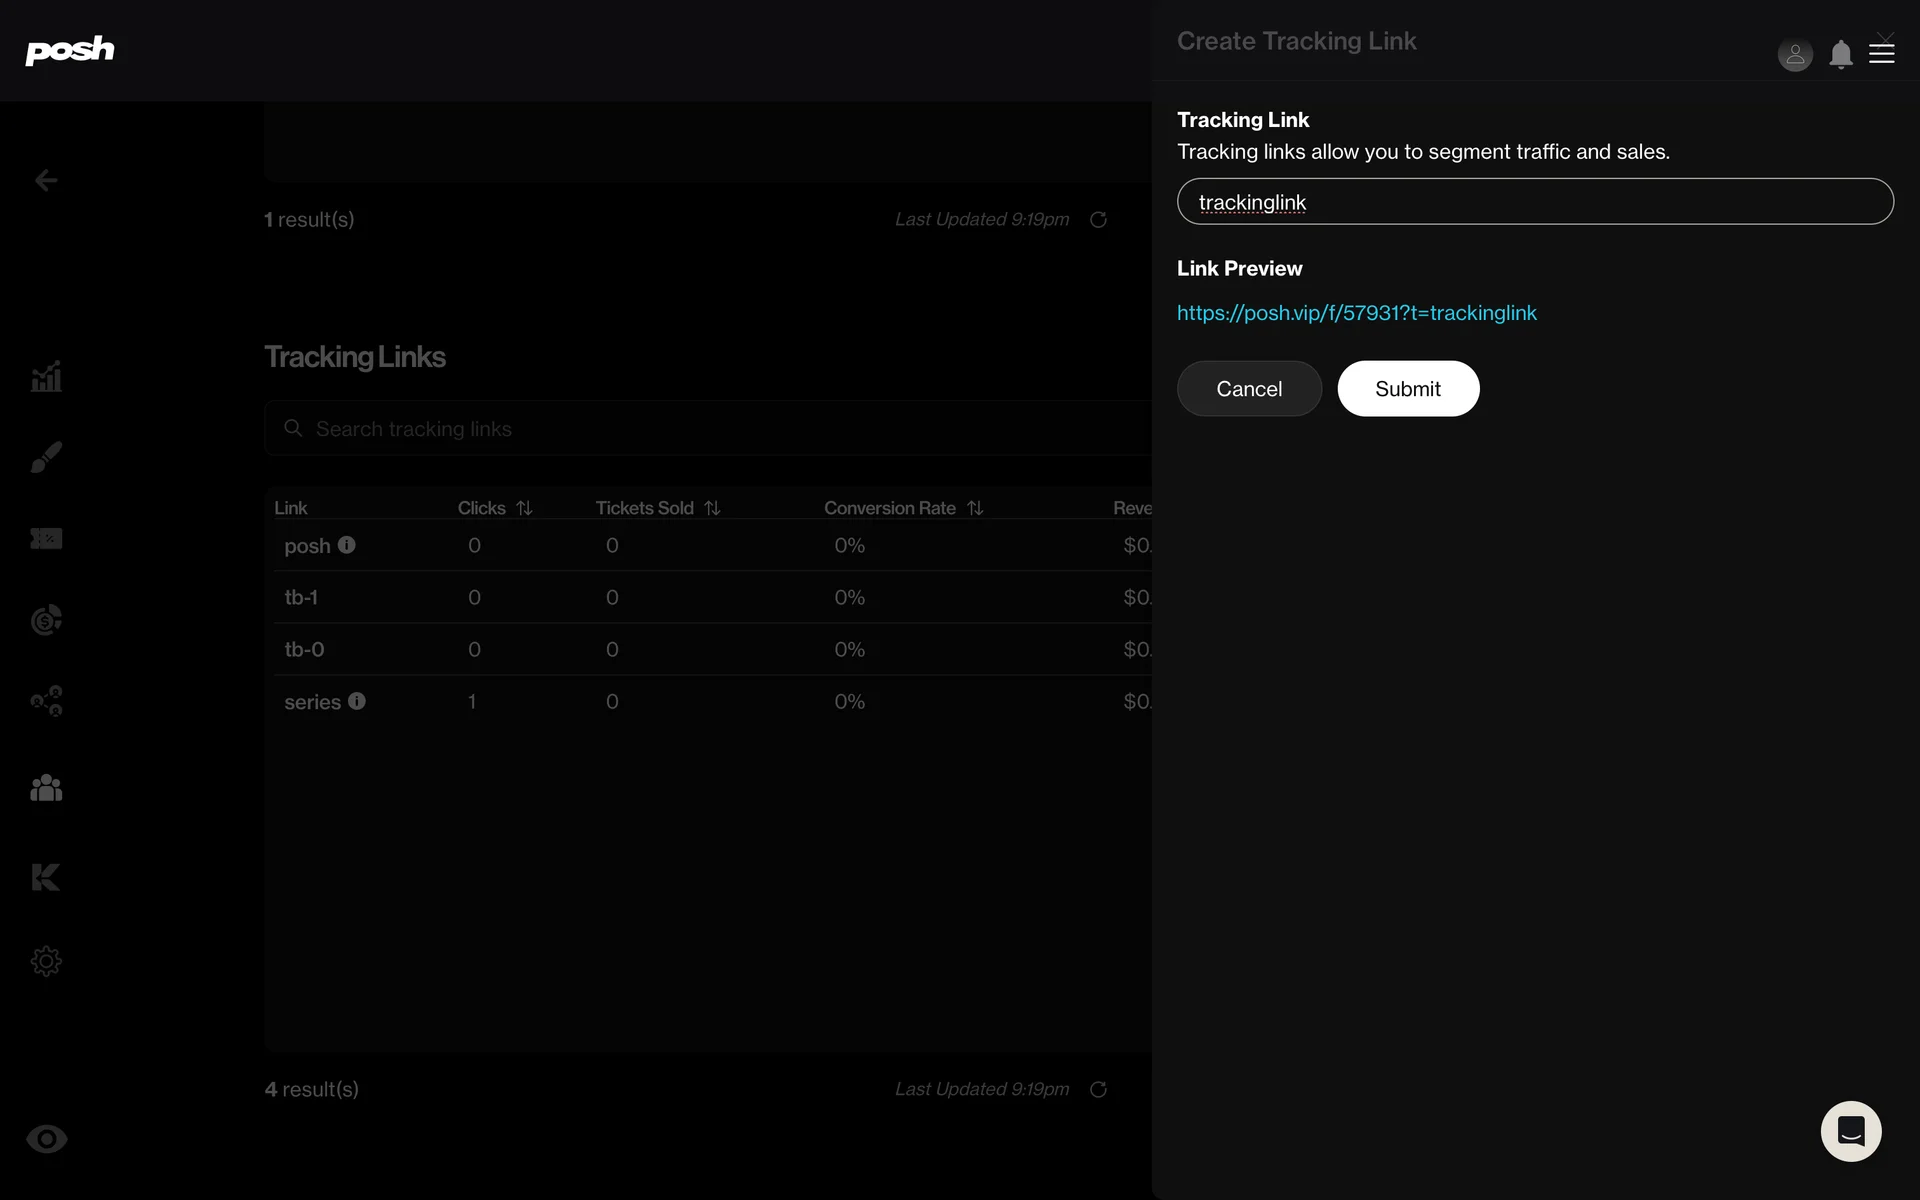This screenshot has height=1200, width=1920.
Task: Open the tickets sidebar icon
Action: (46, 539)
